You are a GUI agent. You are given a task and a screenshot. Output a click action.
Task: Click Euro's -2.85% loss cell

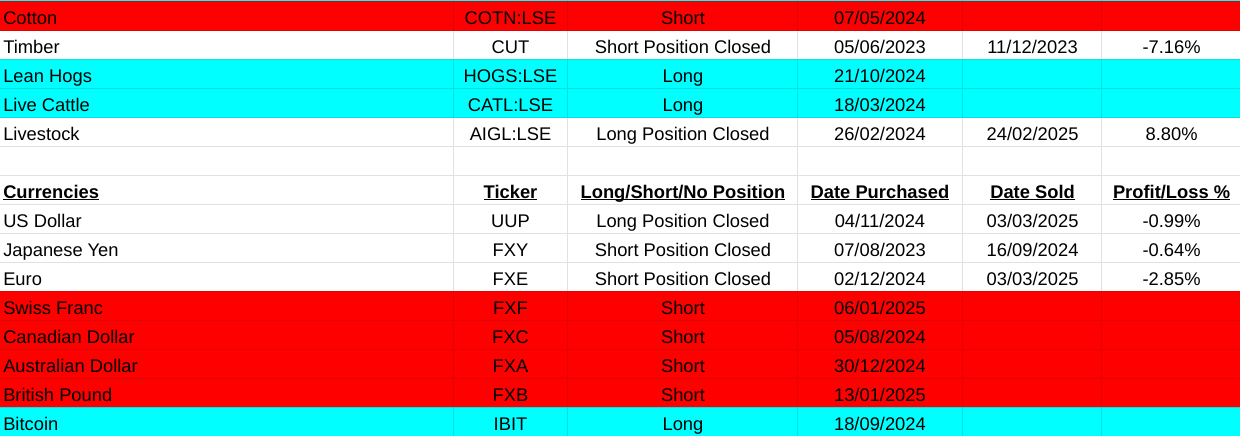pos(1171,279)
